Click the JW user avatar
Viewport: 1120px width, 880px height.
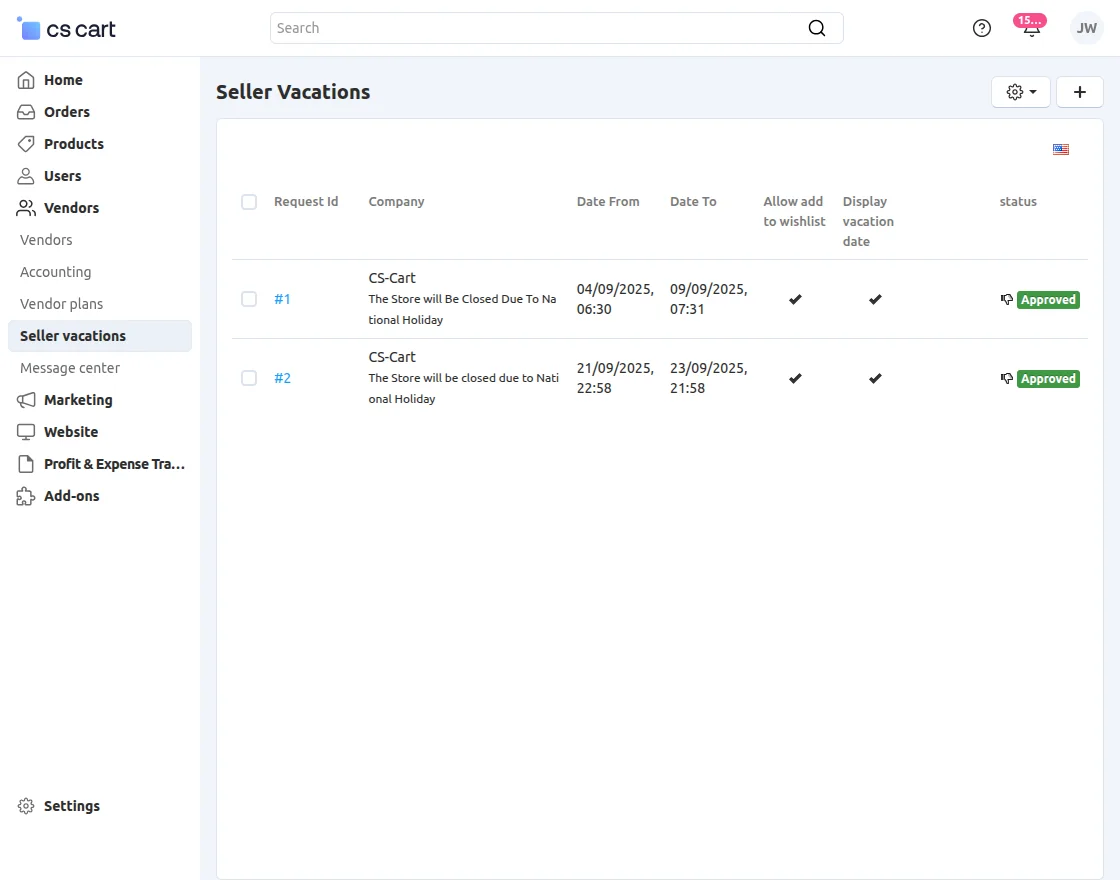tap(1086, 28)
